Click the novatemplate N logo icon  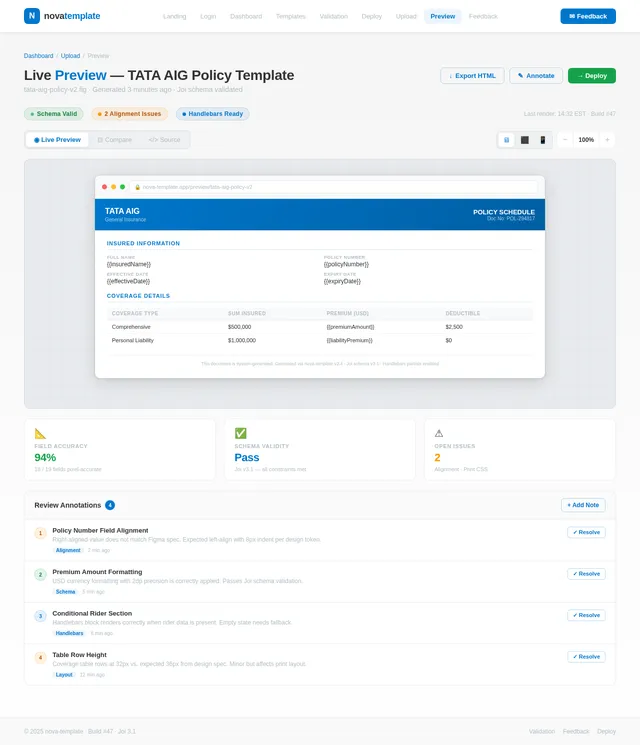tap(32, 16)
